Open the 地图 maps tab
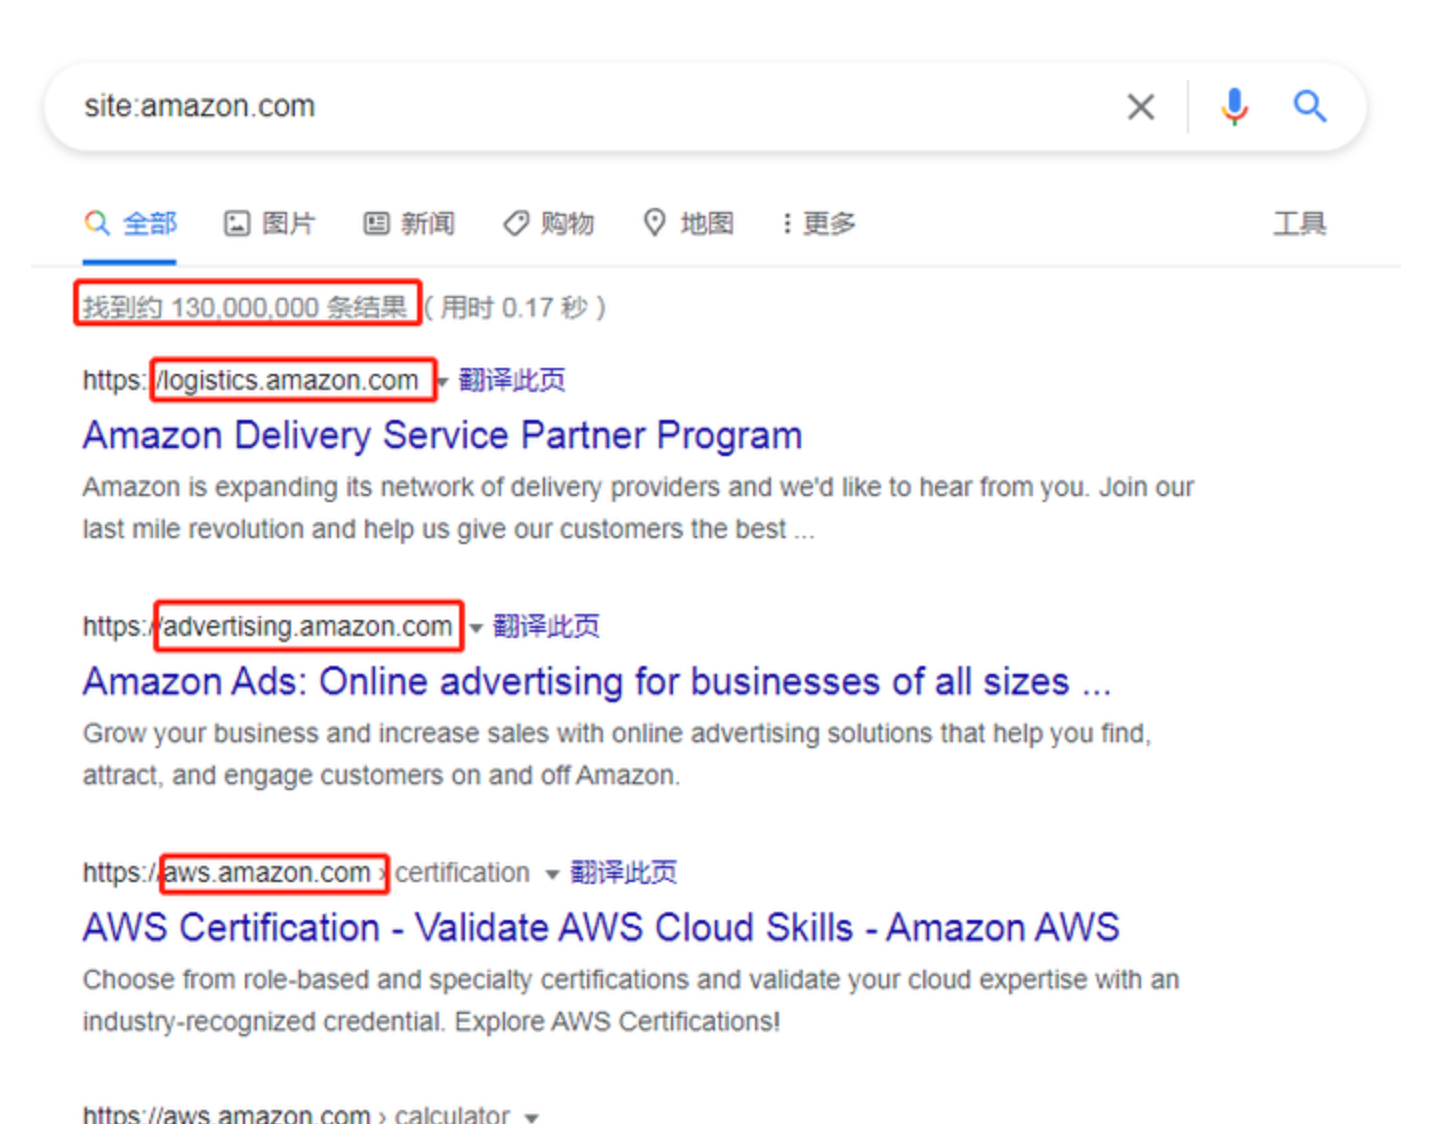Viewport: 1456px width, 1124px height. (688, 223)
